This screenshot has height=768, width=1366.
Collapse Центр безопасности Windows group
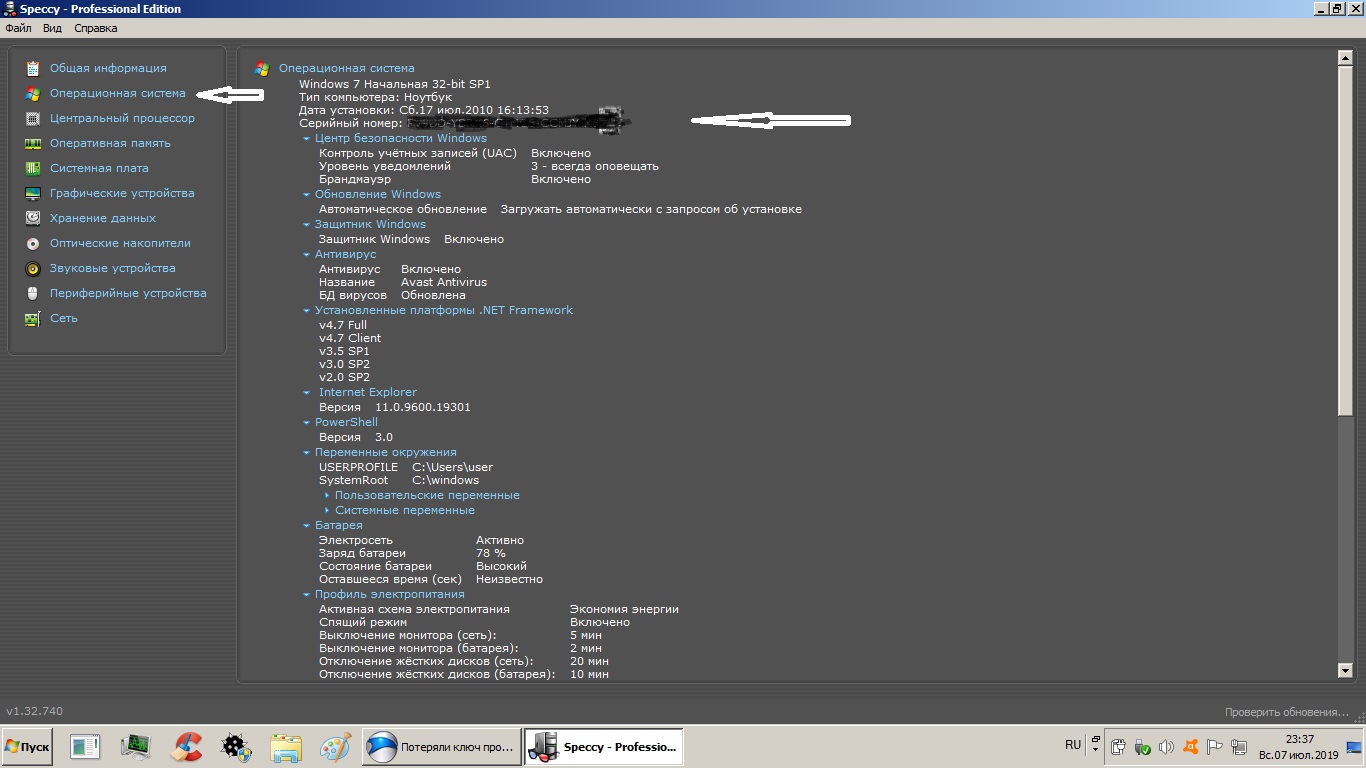pyautogui.click(x=306, y=139)
